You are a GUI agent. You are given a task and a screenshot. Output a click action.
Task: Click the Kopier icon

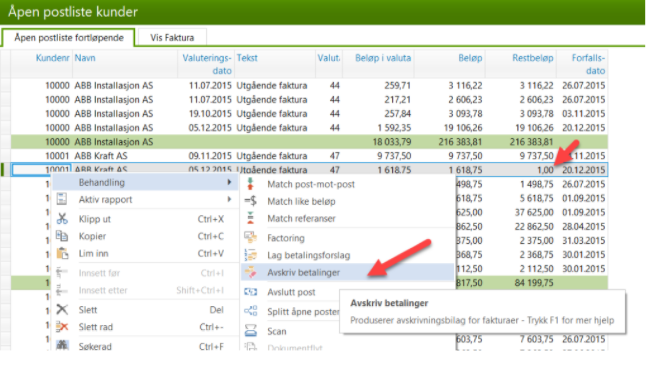point(62,236)
